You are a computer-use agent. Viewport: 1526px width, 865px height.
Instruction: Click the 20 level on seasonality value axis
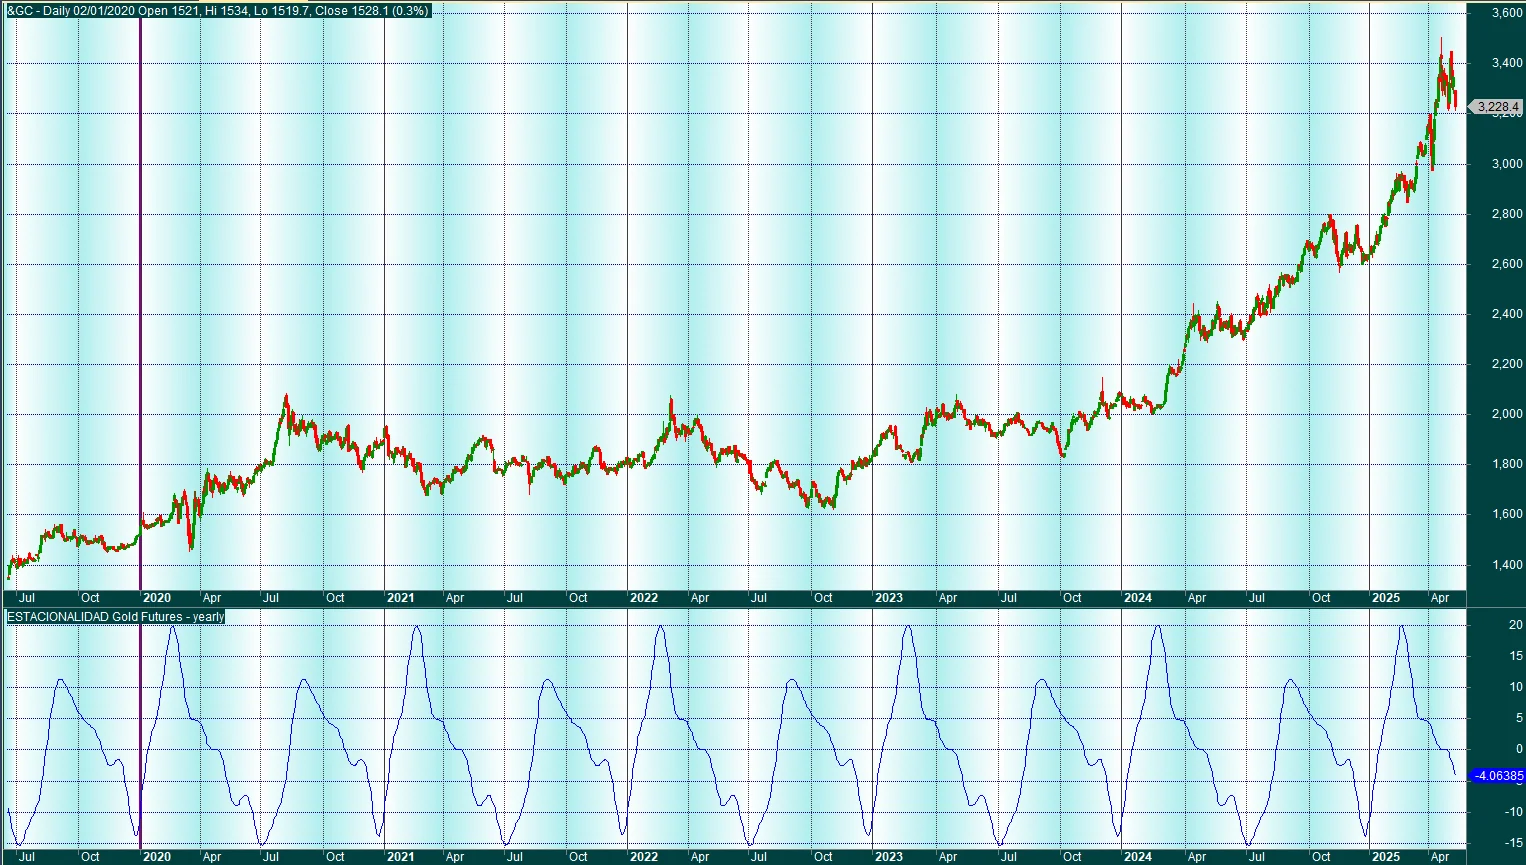coord(1516,625)
